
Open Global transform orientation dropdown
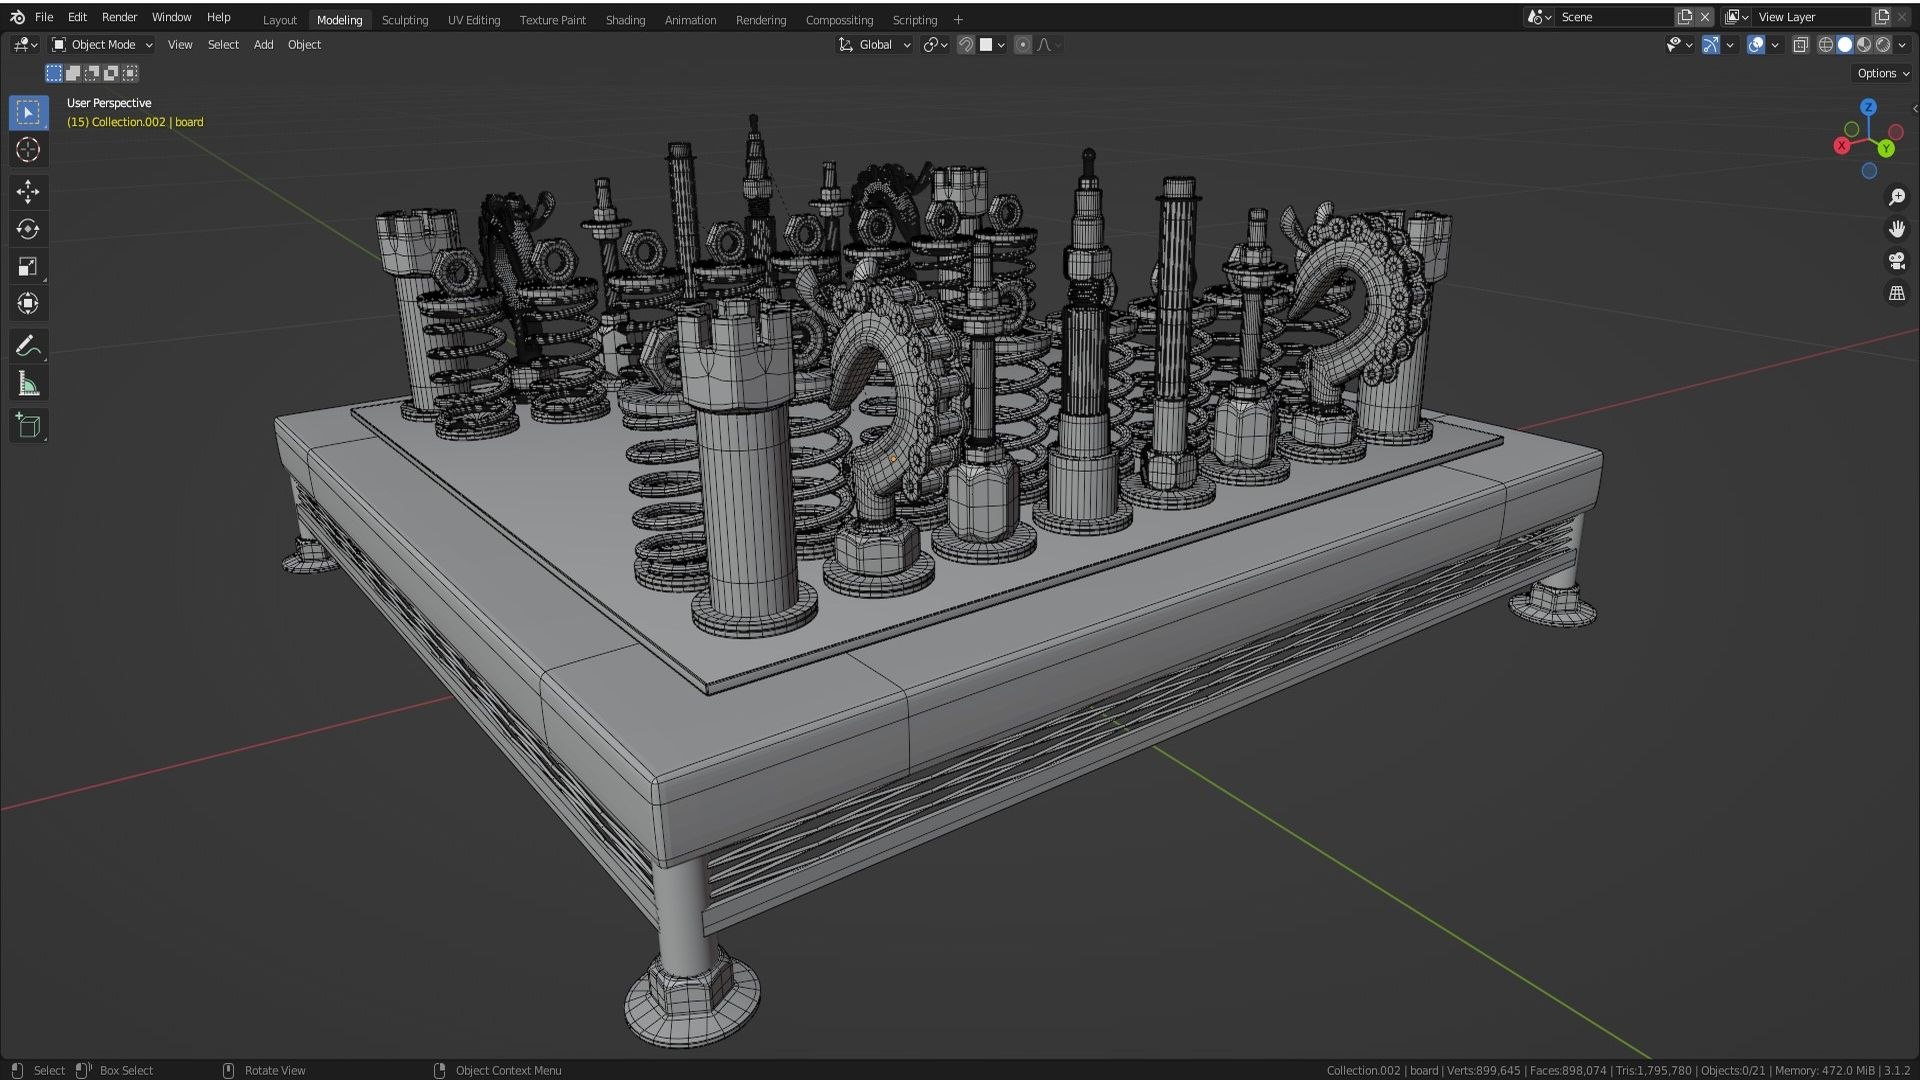click(874, 45)
